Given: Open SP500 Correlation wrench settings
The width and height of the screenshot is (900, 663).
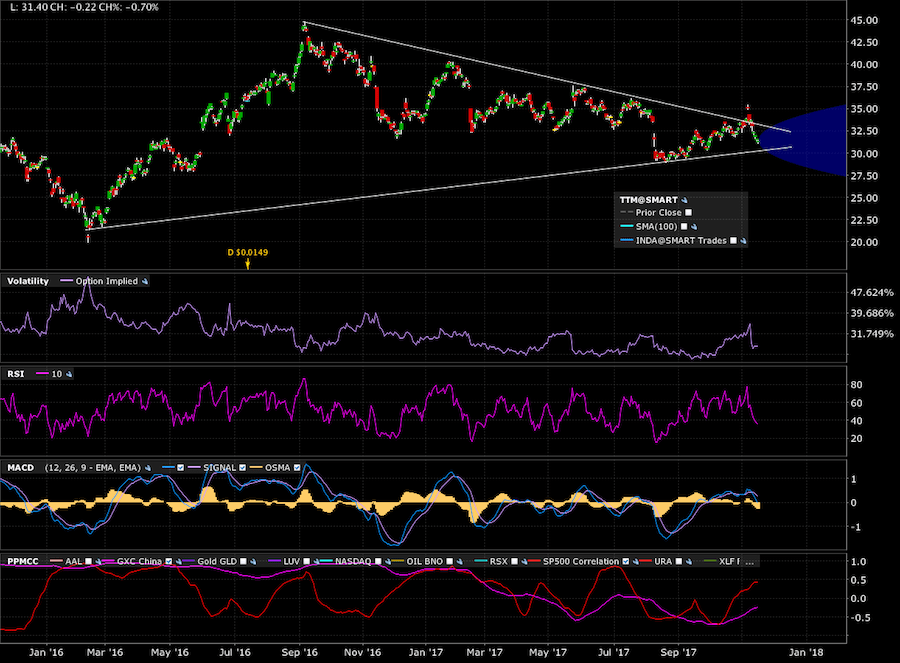Looking at the screenshot, I should pyautogui.click(x=636, y=561).
